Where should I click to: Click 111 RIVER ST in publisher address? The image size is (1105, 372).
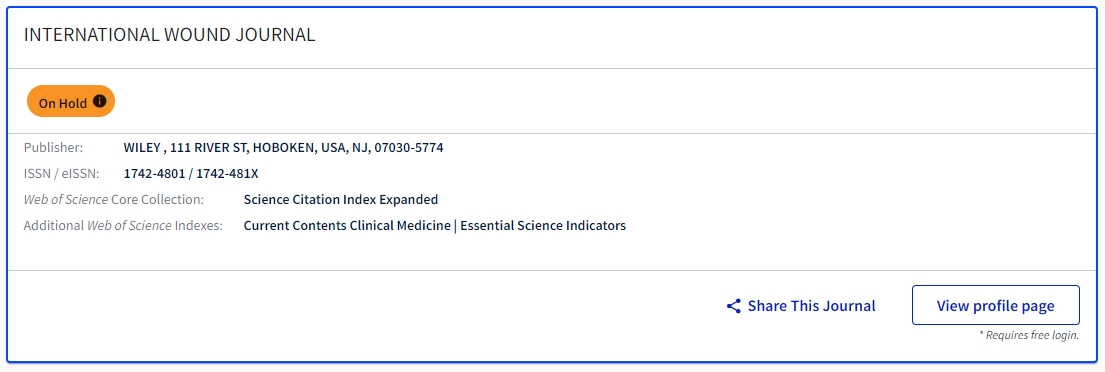[x=206, y=148]
